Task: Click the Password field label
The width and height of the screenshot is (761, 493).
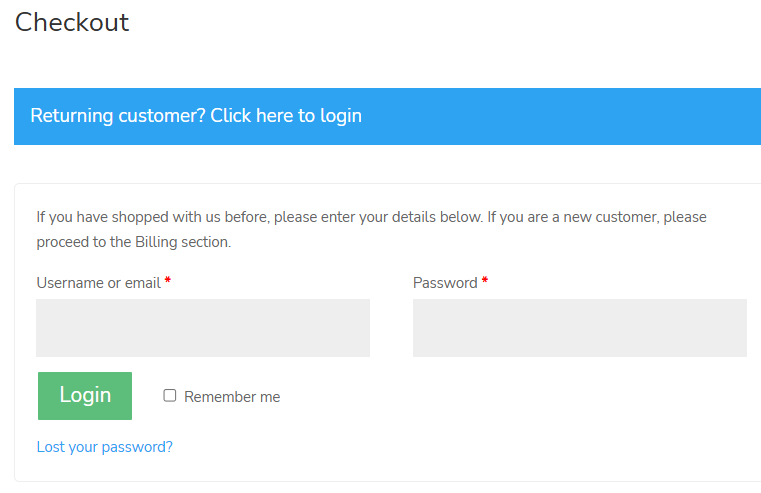Action: point(445,283)
